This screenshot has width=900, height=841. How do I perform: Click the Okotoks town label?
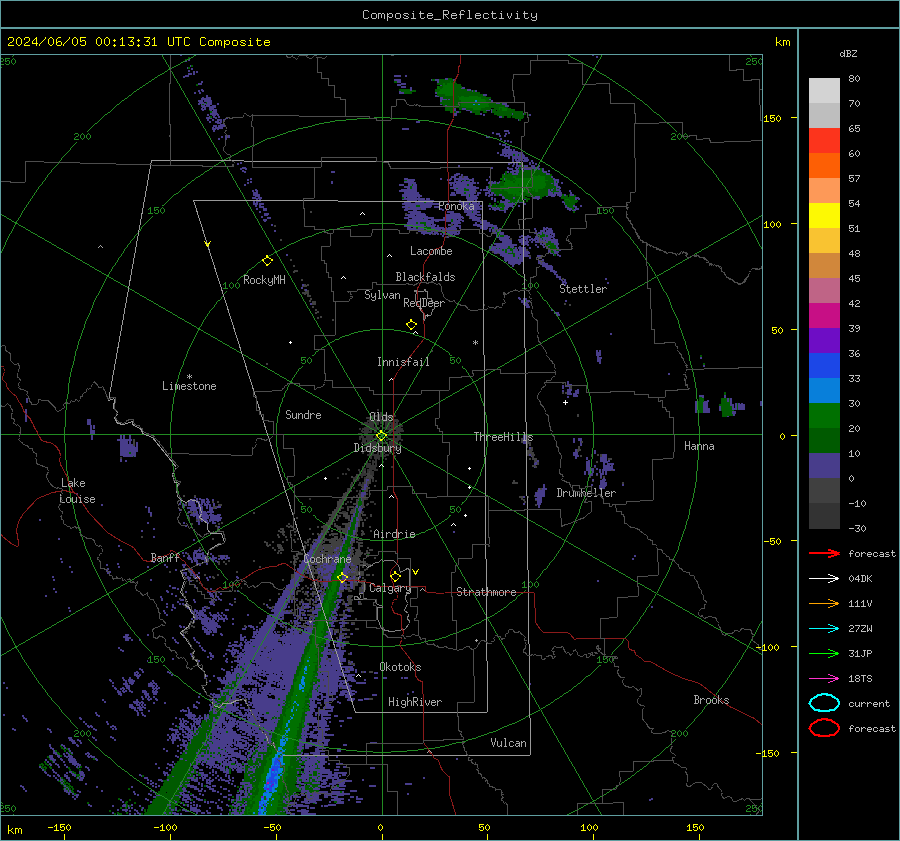coord(400,667)
